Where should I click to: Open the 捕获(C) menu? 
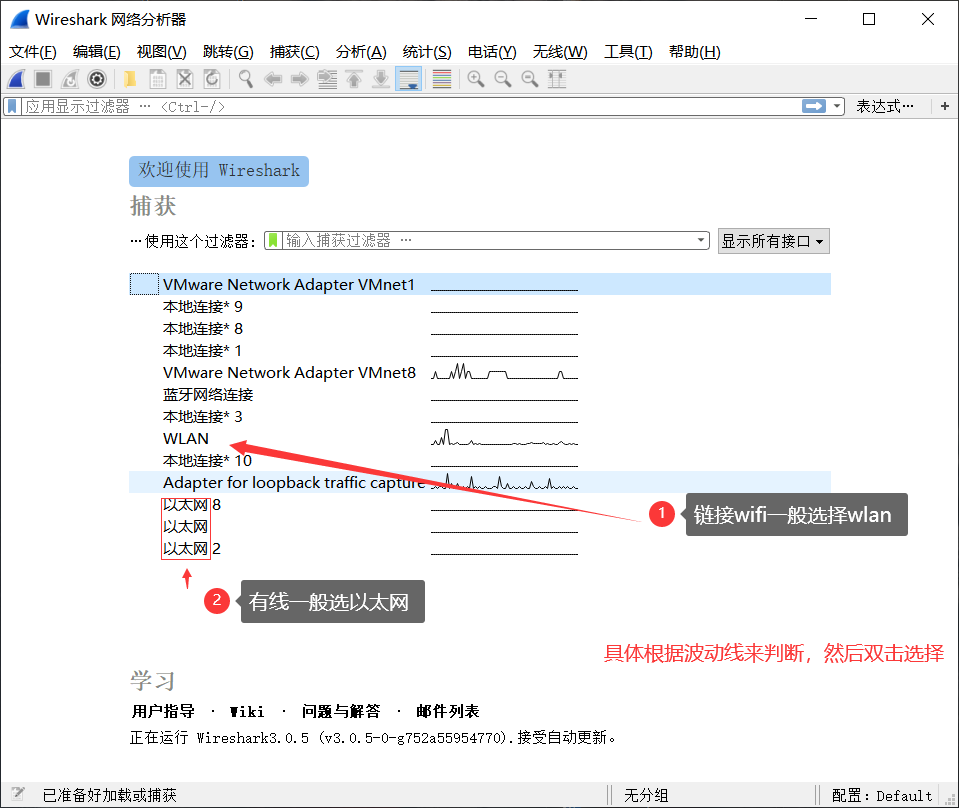click(x=294, y=52)
